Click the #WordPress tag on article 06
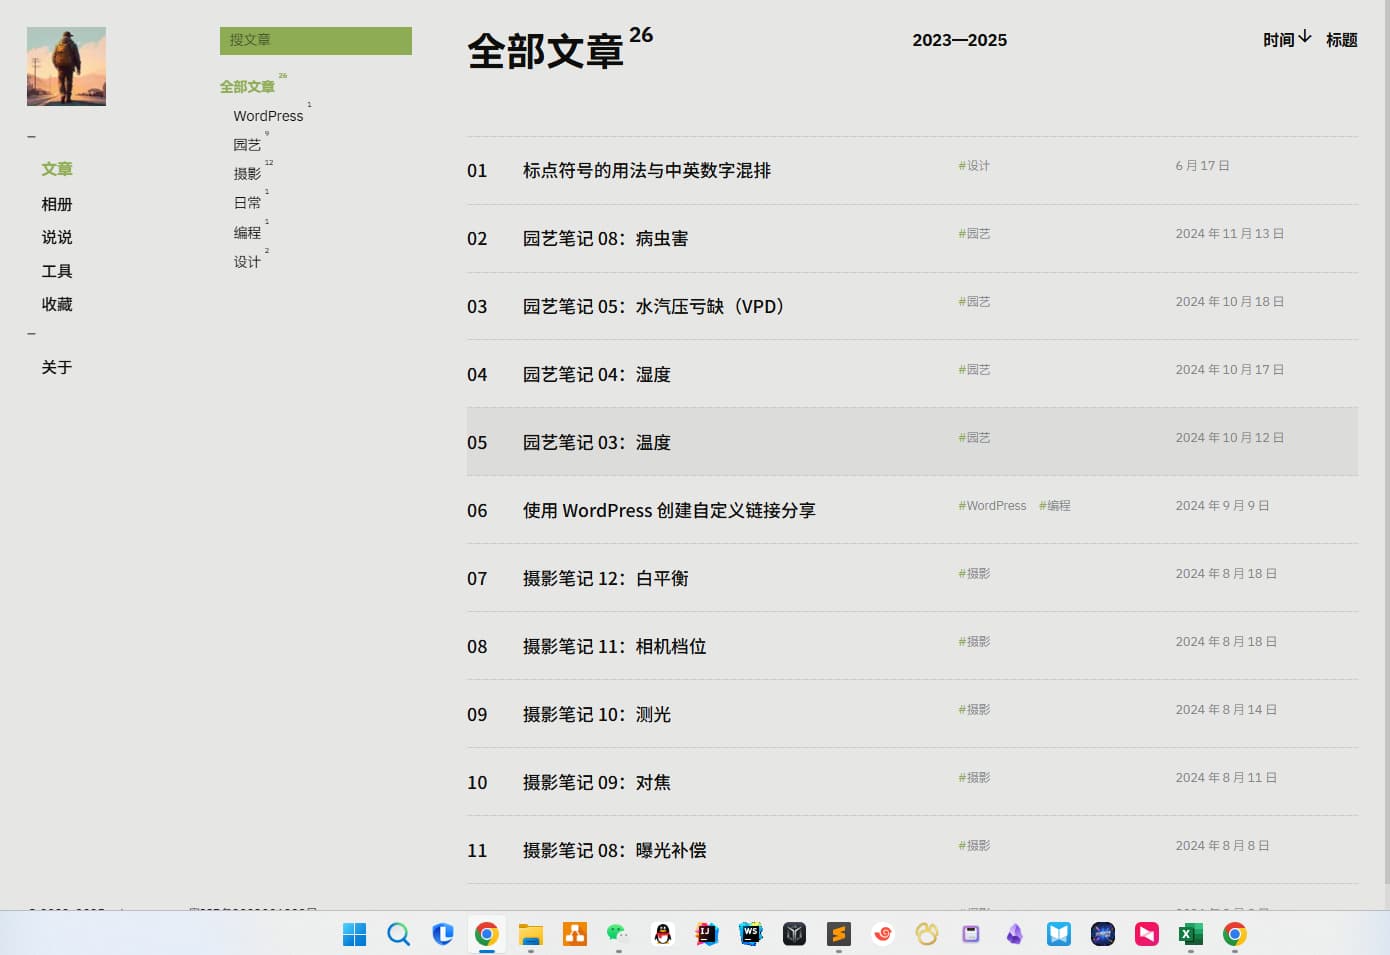The height and width of the screenshot is (955, 1390). pos(992,506)
